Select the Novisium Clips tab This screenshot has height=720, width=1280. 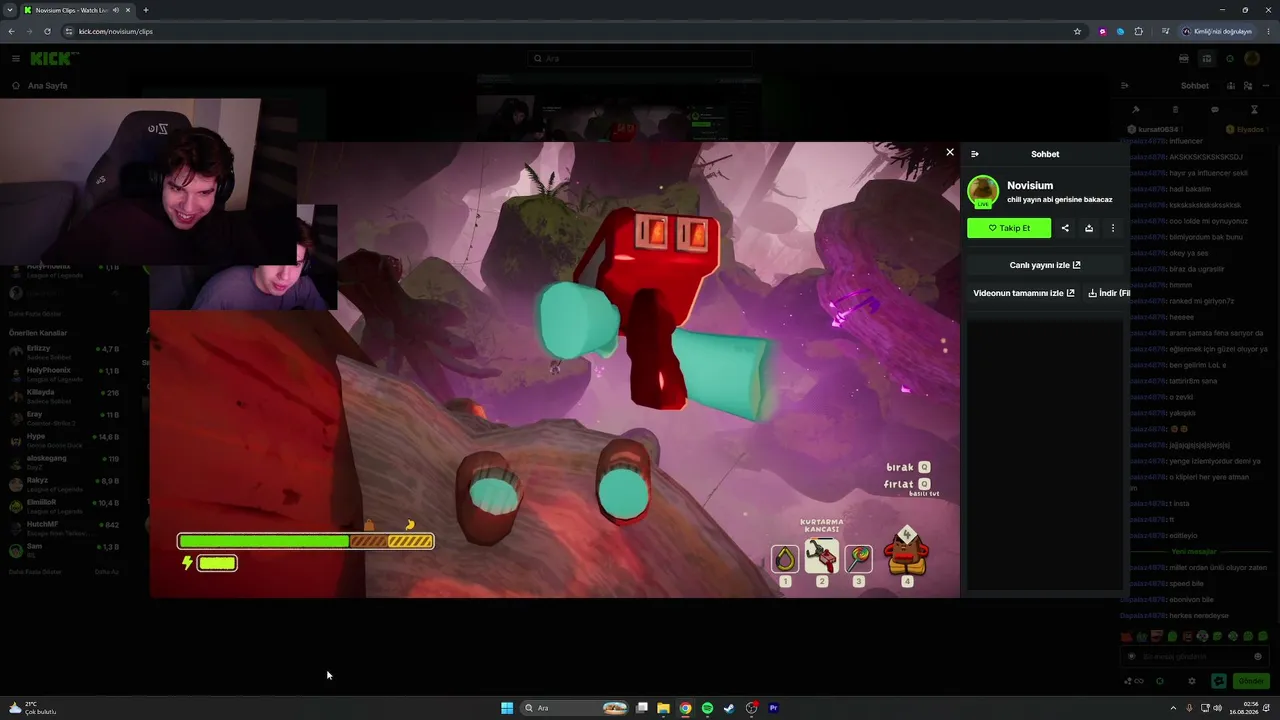click(78, 10)
